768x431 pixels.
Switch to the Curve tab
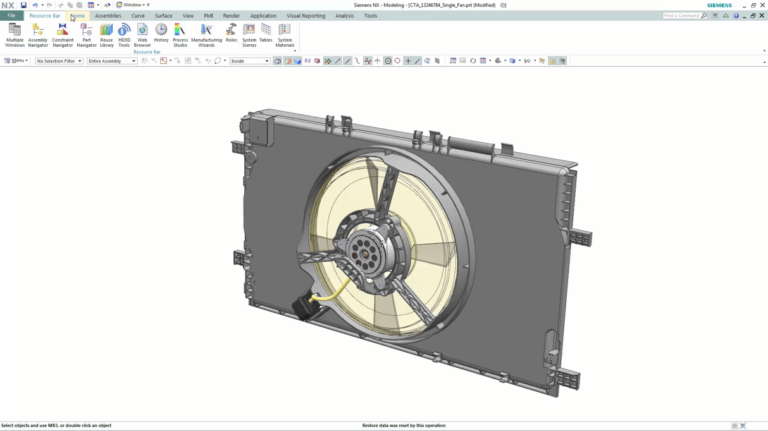pyautogui.click(x=138, y=16)
